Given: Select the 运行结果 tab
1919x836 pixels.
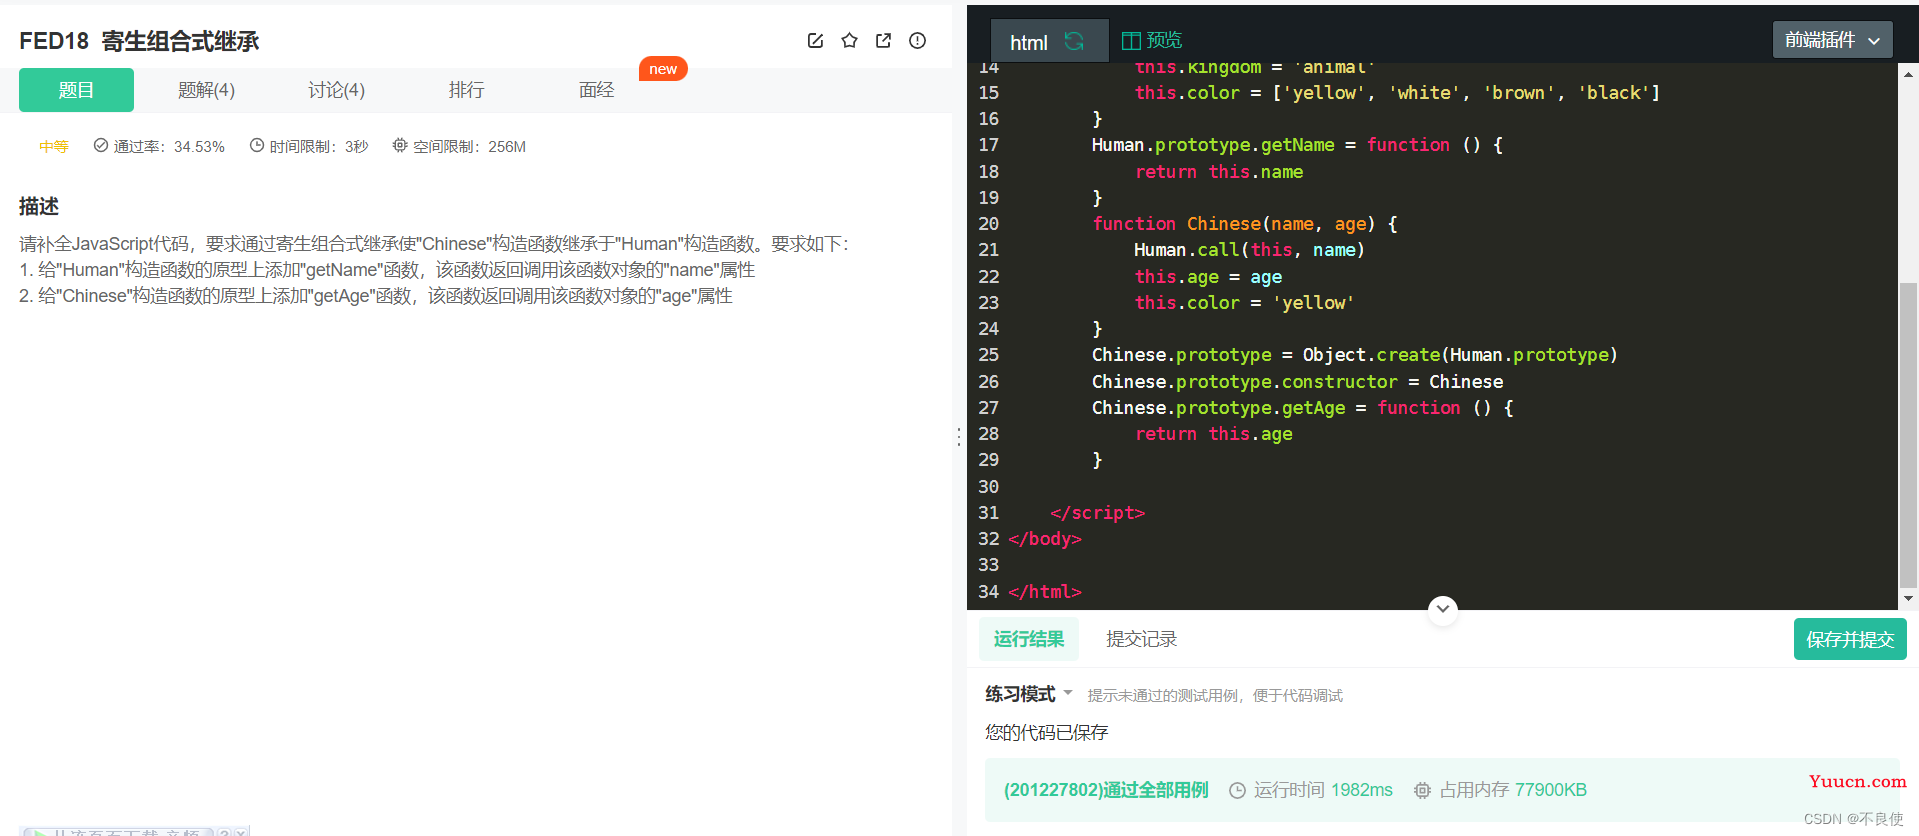Looking at the screenshot, I should click(x=1029, y=639).
